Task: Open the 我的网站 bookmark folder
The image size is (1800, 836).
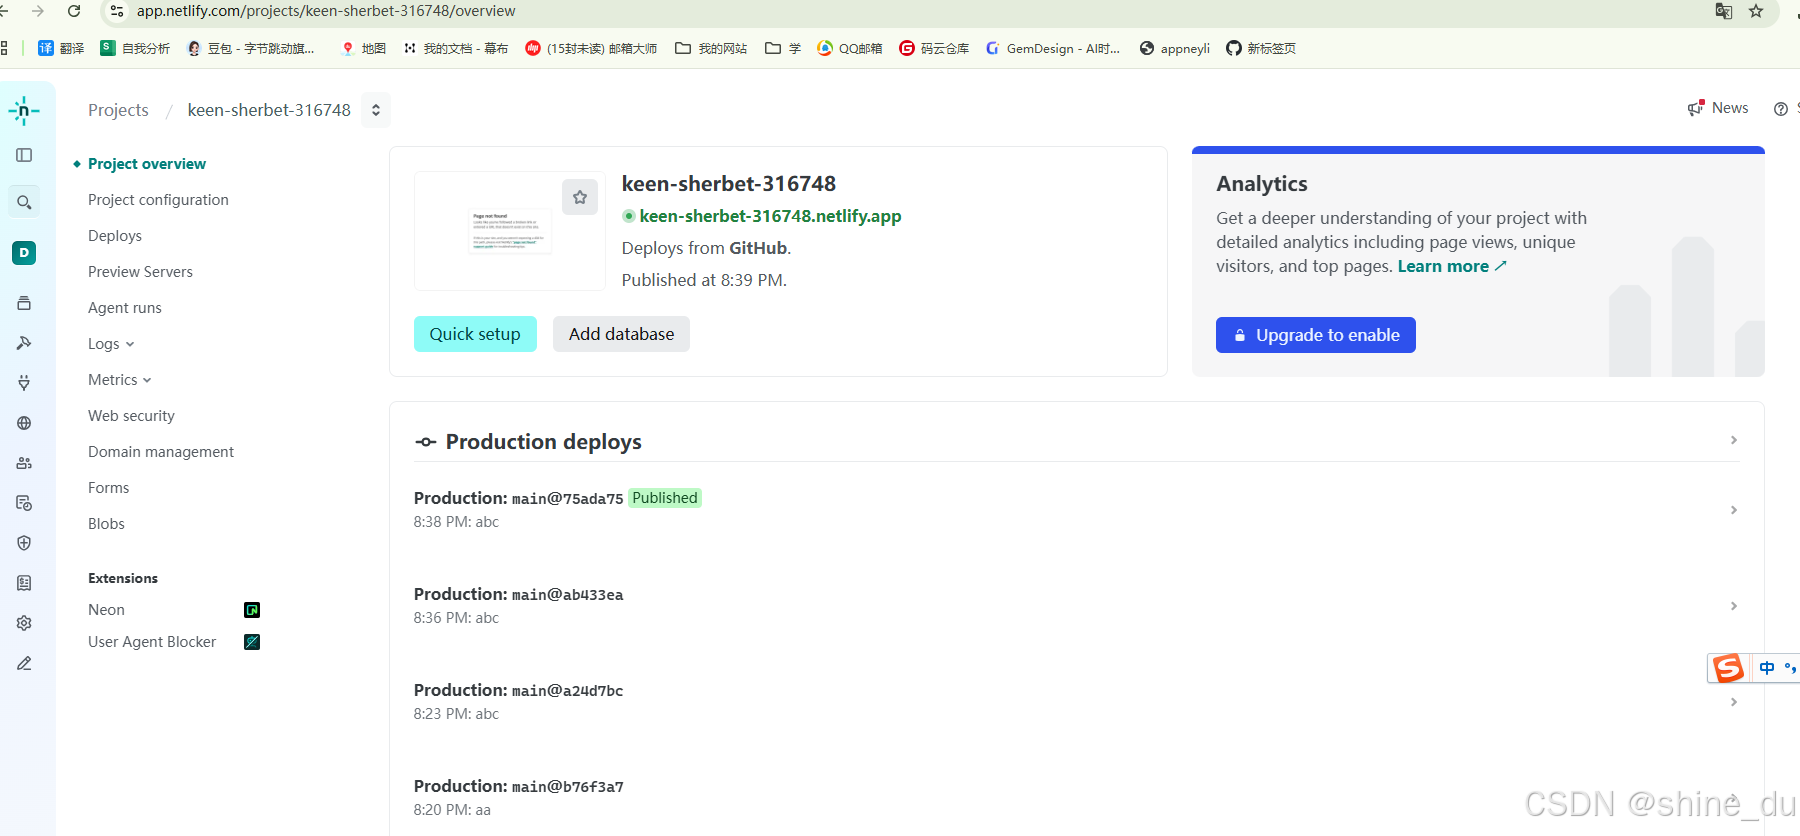Action: (x=711, y=48)
